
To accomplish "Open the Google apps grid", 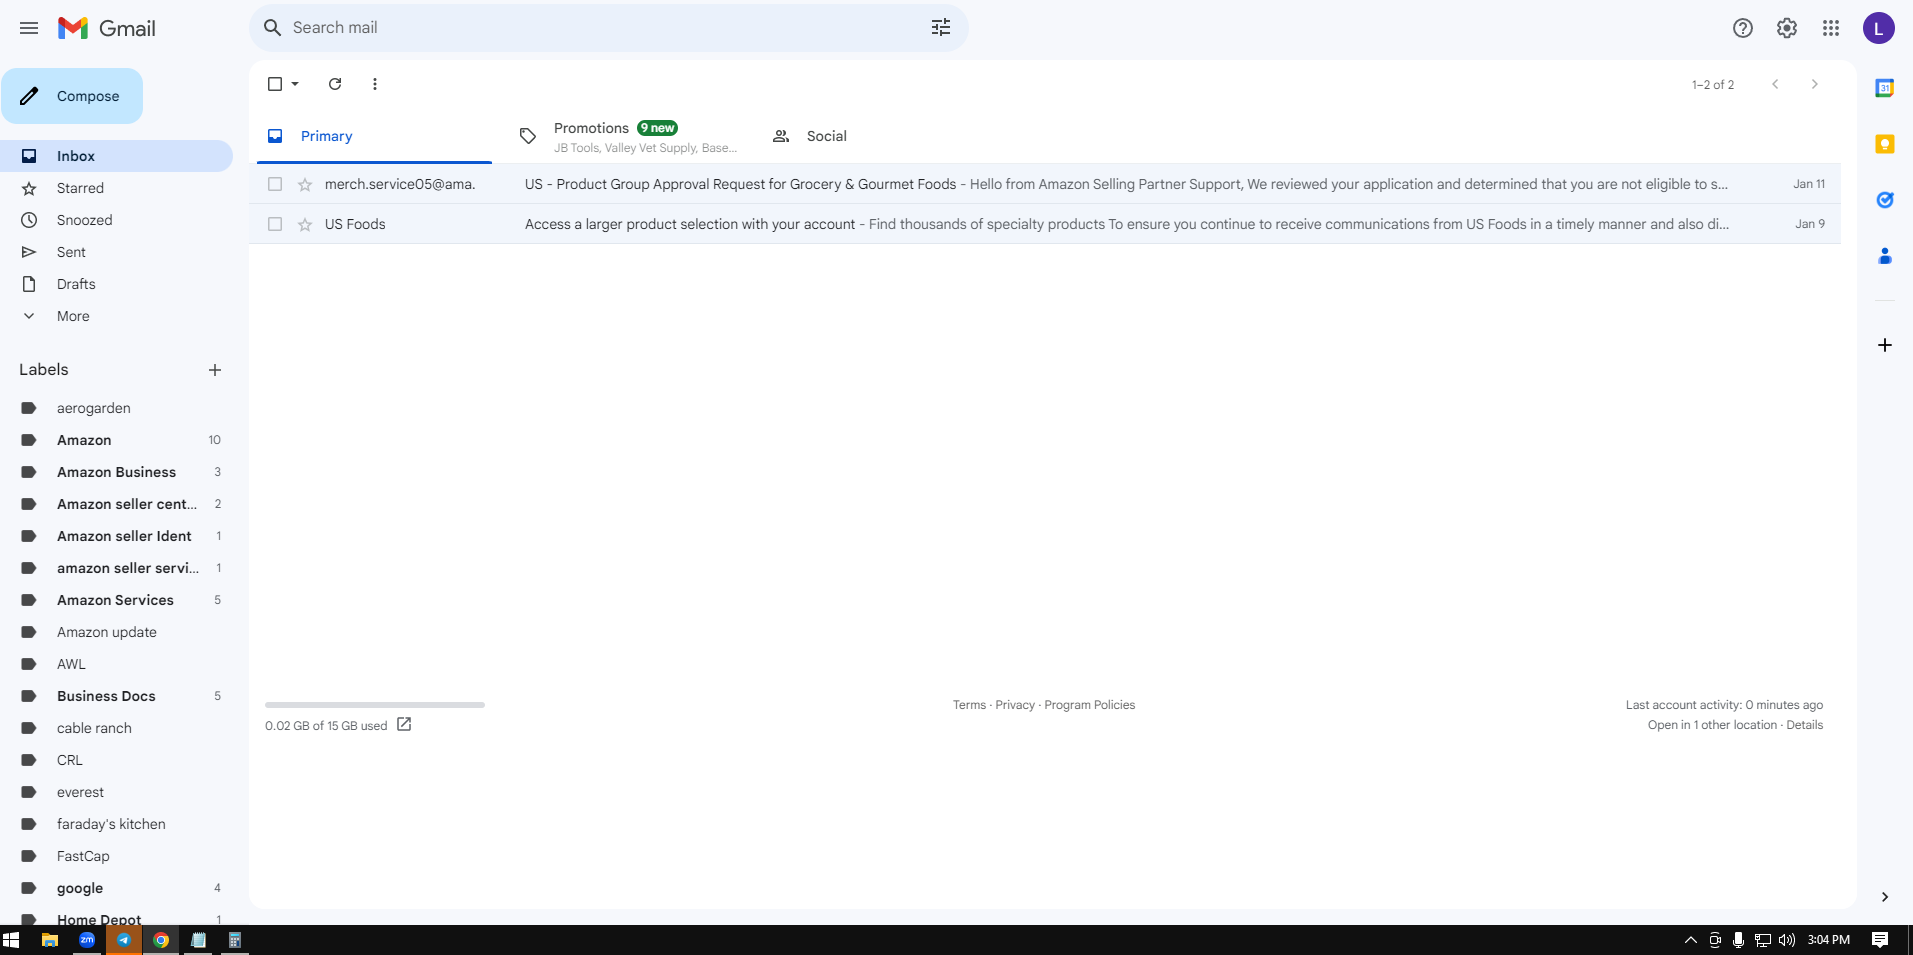I will pyautogui.click(x=1831, y=28).
